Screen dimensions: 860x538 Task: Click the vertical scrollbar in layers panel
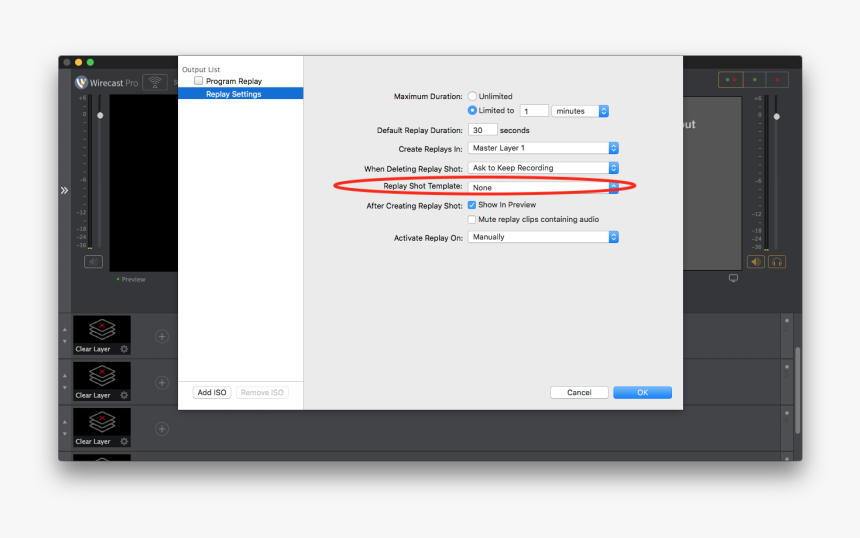(797, 390)
